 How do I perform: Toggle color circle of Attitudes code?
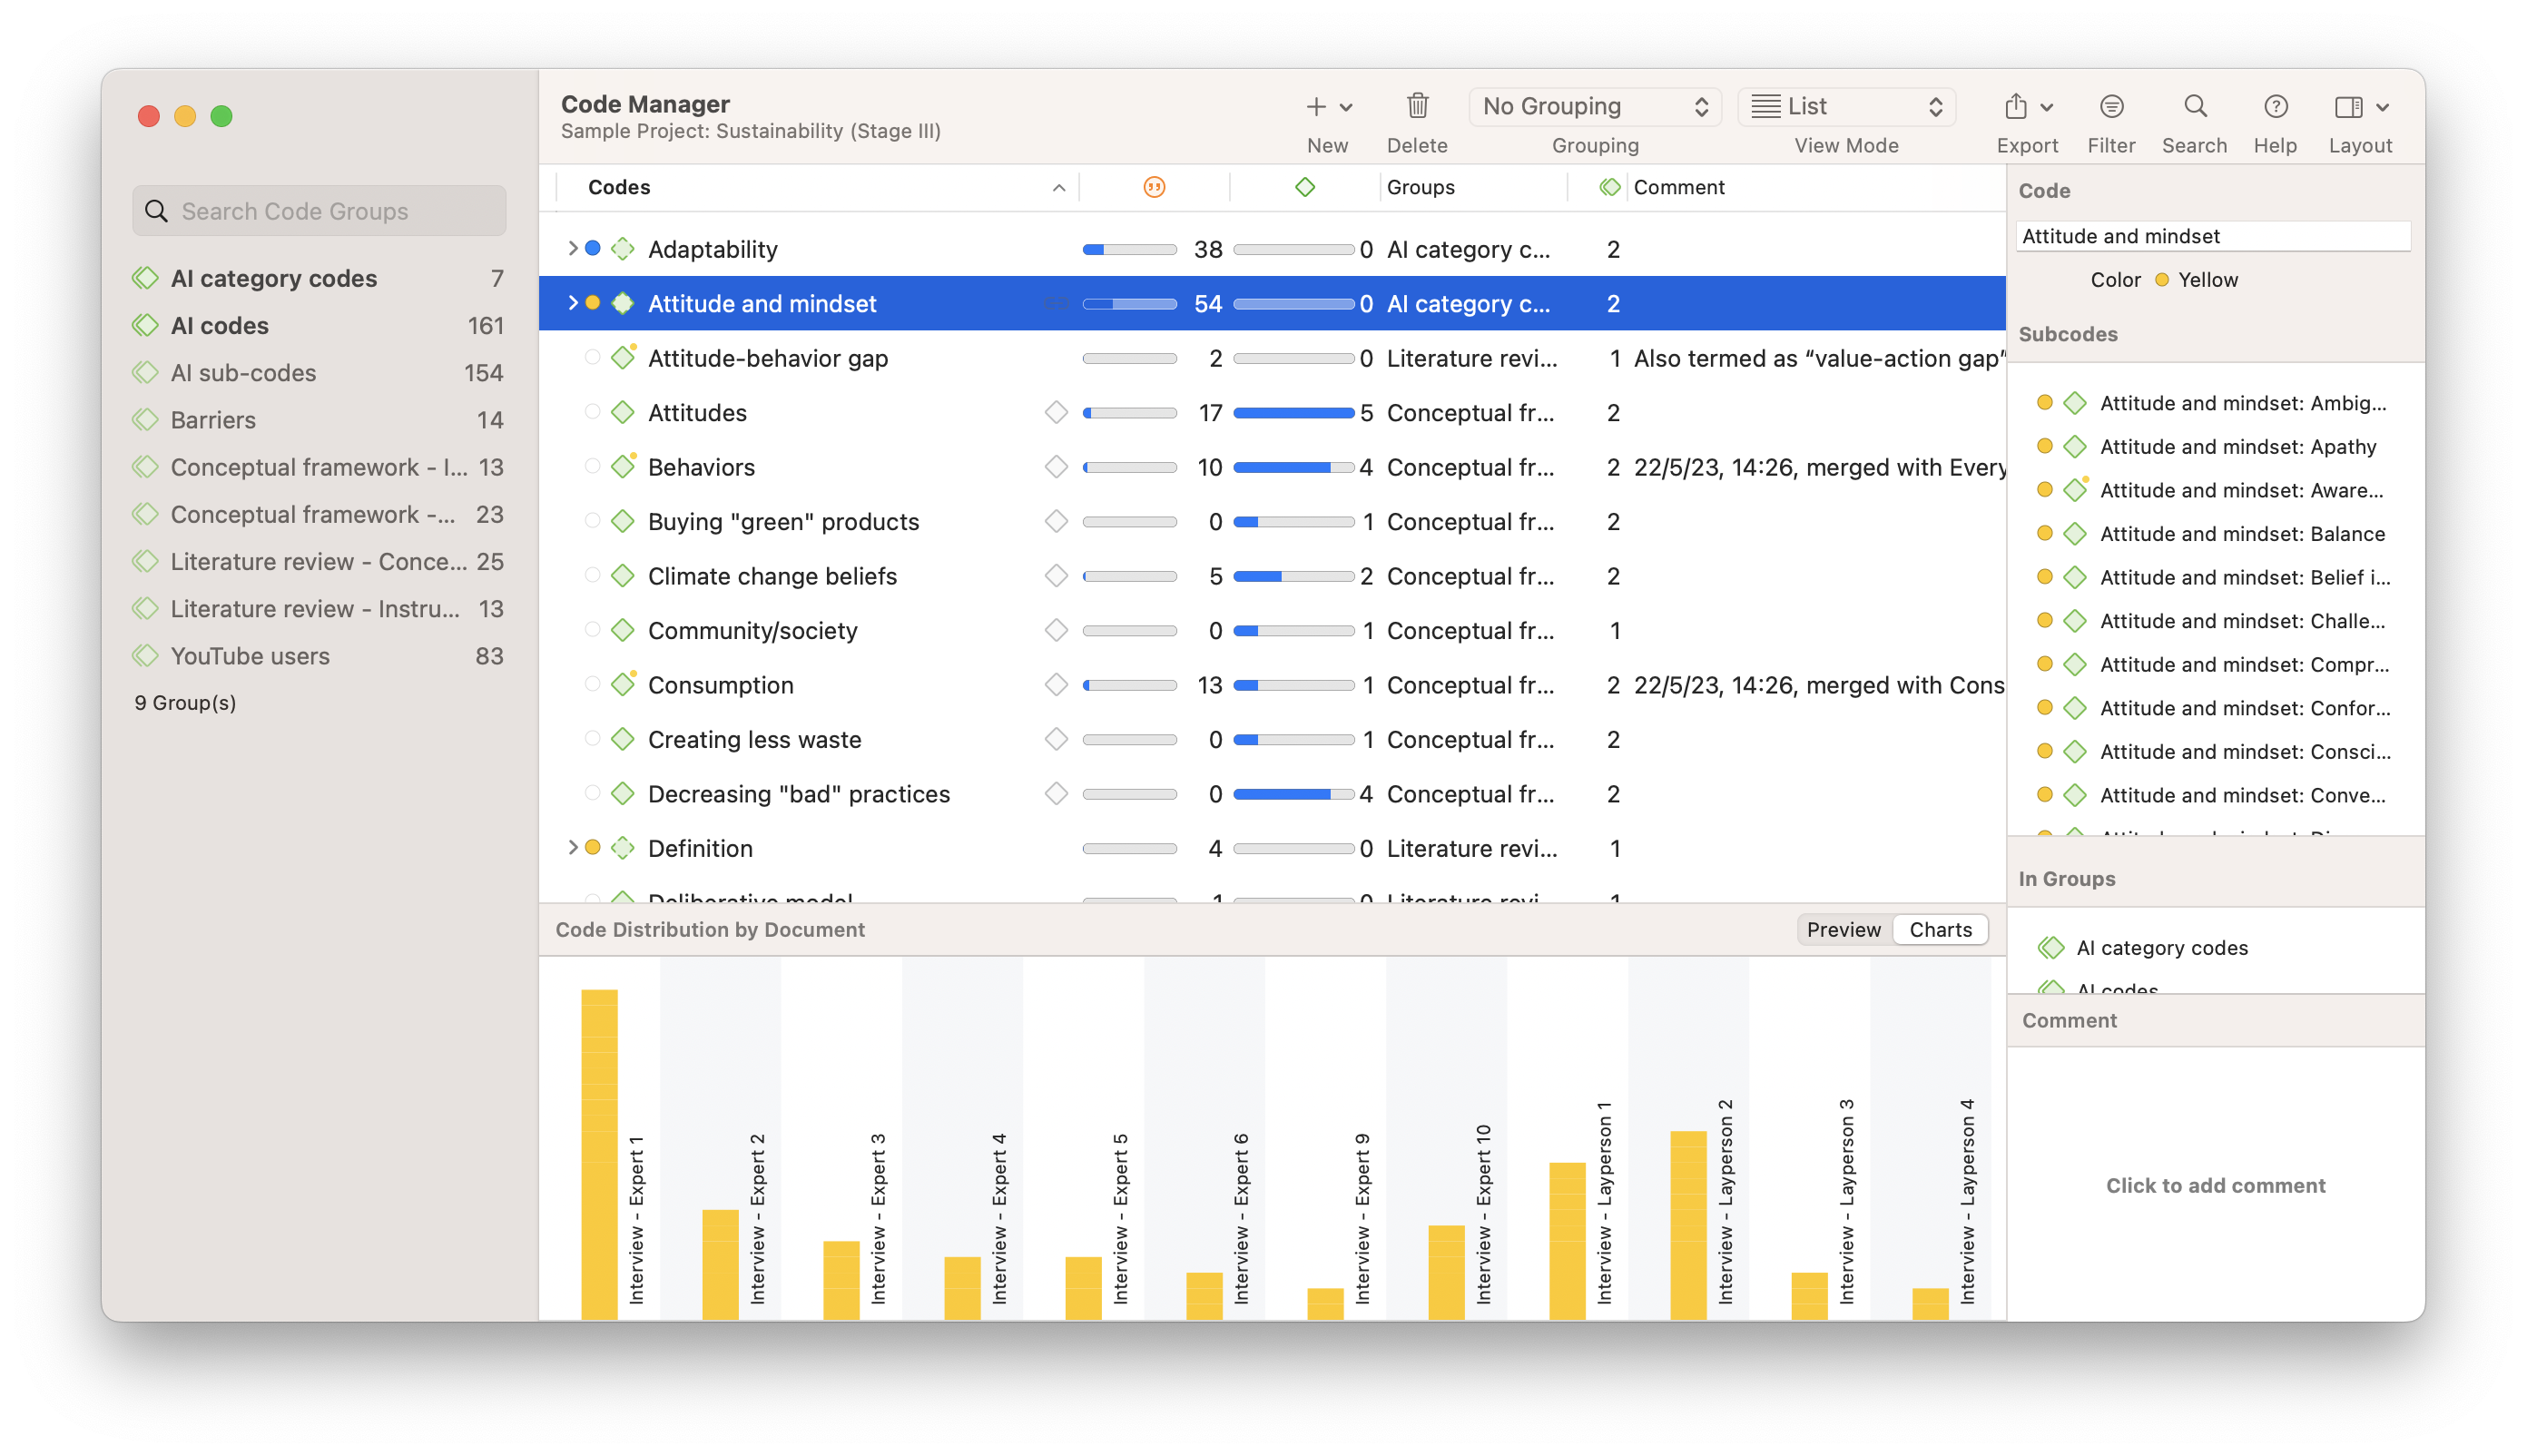592,412
